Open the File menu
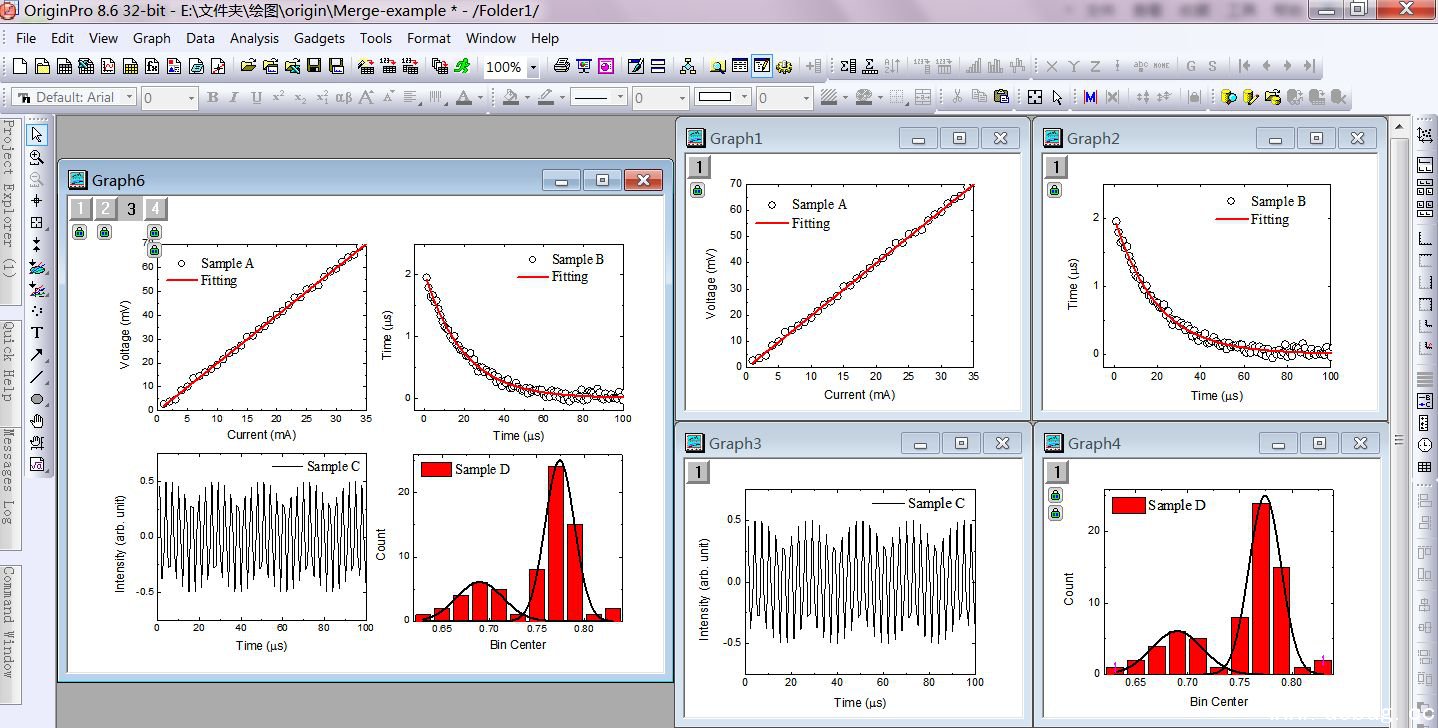Screen dimensions: 1438x728 [x=26, y=38]
